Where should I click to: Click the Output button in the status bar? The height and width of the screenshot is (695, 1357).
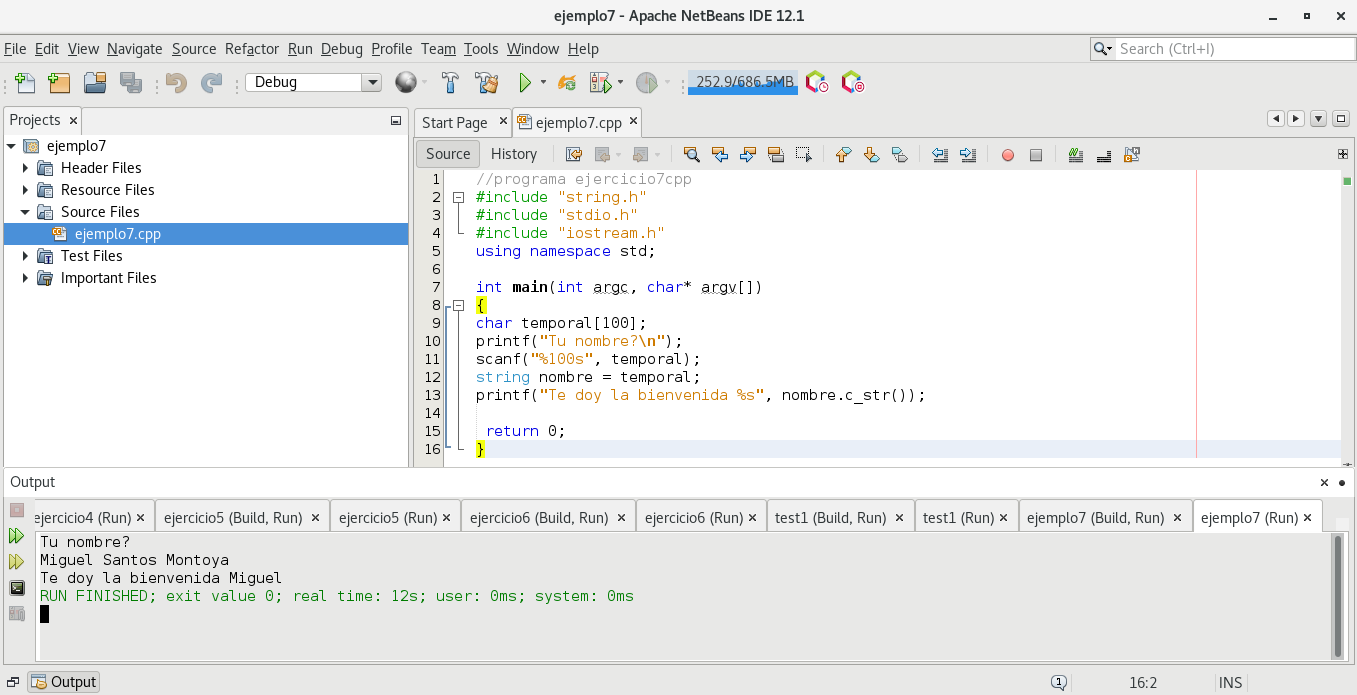tap(64, 682)
